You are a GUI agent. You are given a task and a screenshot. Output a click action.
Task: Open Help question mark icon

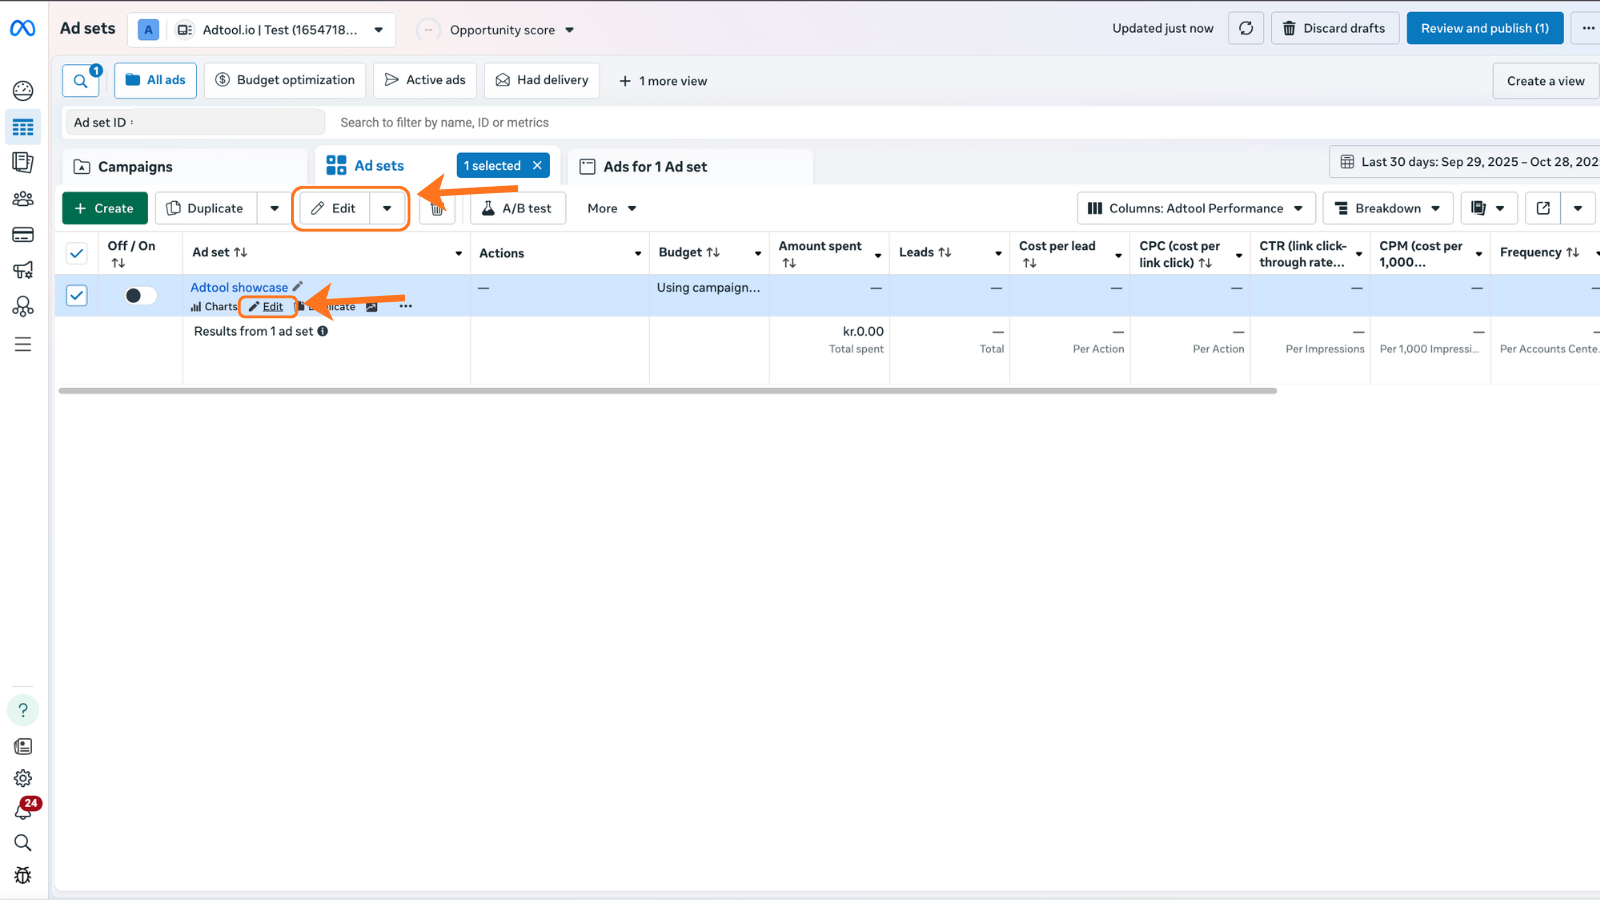(23, 710)
